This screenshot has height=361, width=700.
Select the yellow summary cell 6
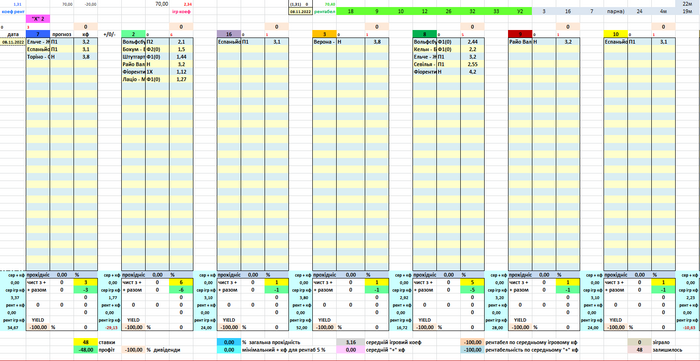181,282
